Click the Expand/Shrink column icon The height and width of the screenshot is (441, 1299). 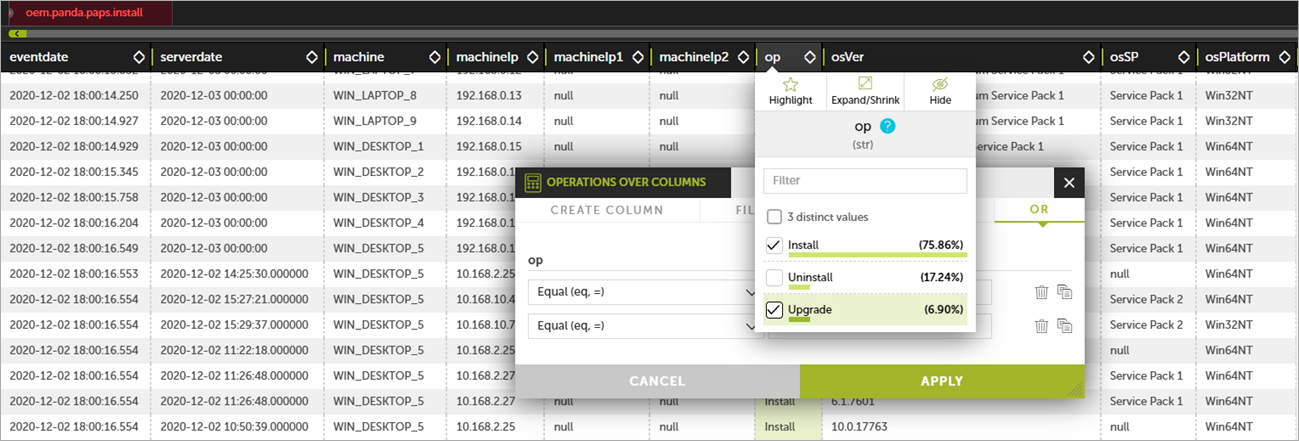866,85
